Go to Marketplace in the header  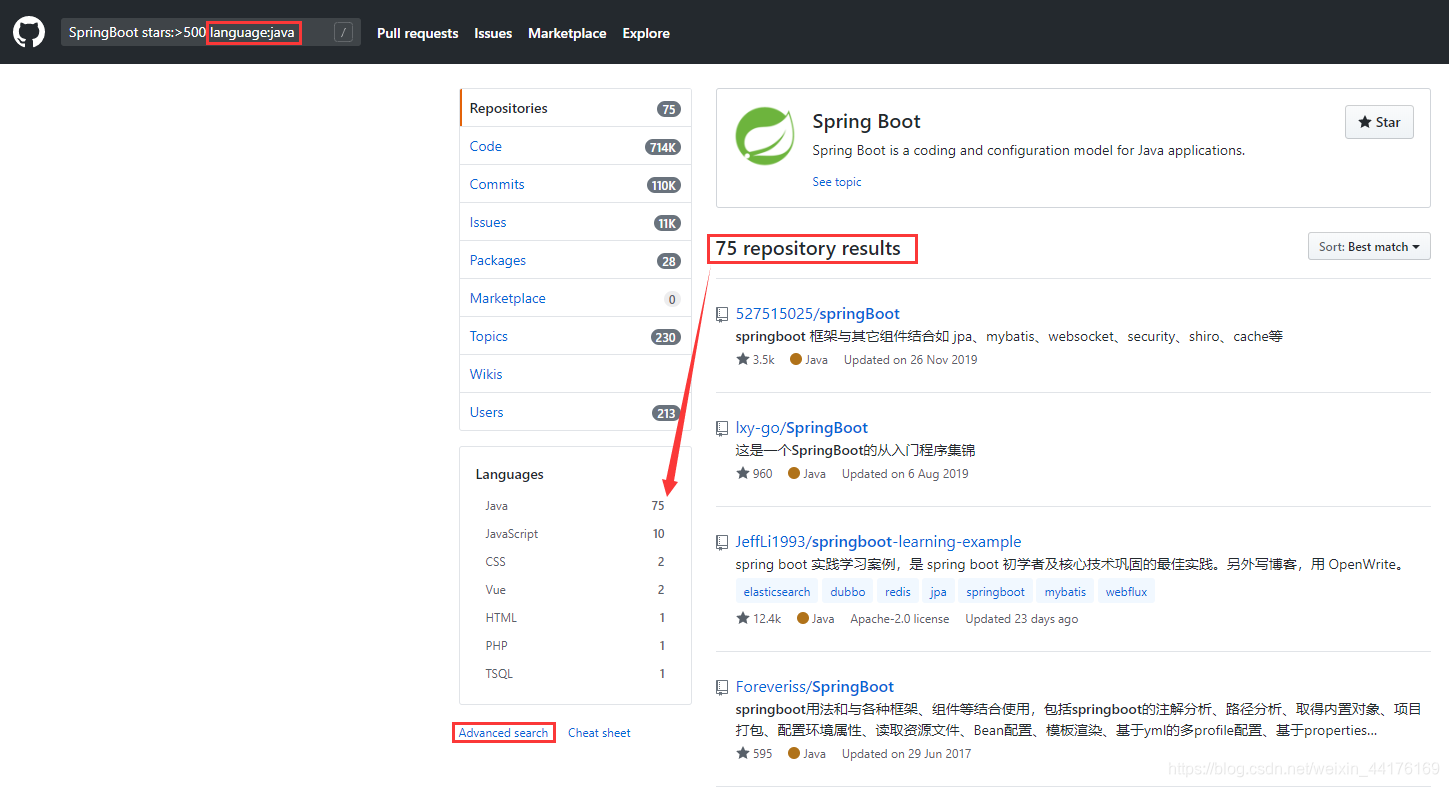coord(567,33)
